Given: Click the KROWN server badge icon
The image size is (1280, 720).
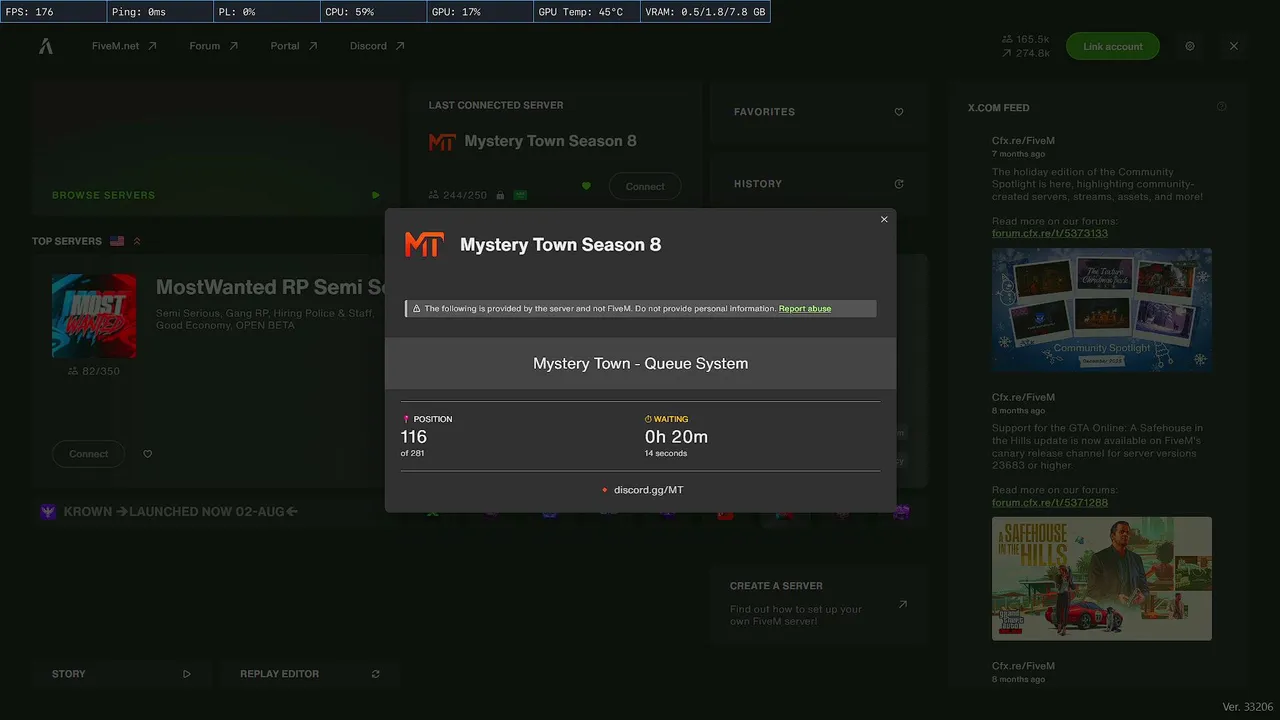Looking at the screenshot, I should 48,512.
